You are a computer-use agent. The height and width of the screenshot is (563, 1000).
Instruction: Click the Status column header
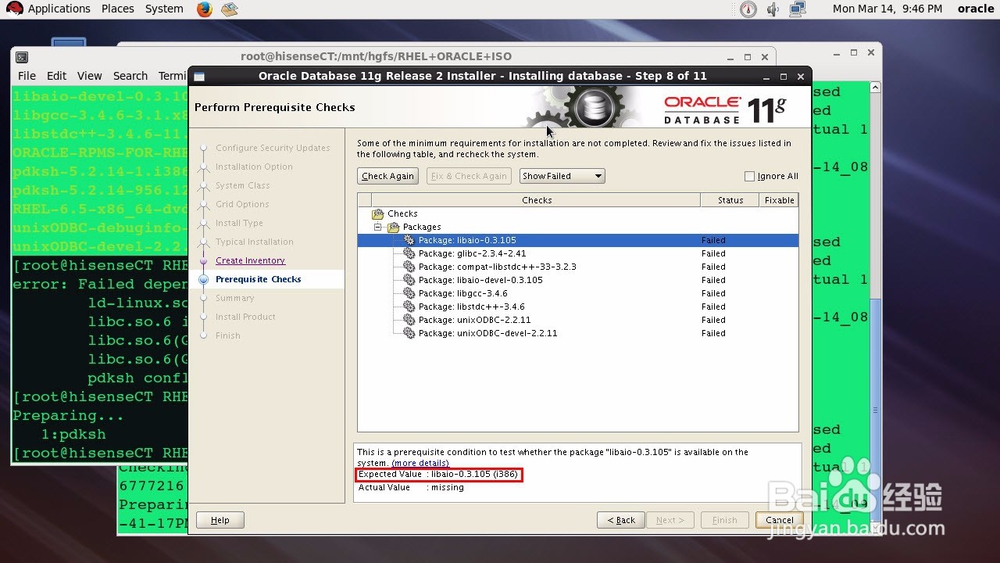[730, 200]
